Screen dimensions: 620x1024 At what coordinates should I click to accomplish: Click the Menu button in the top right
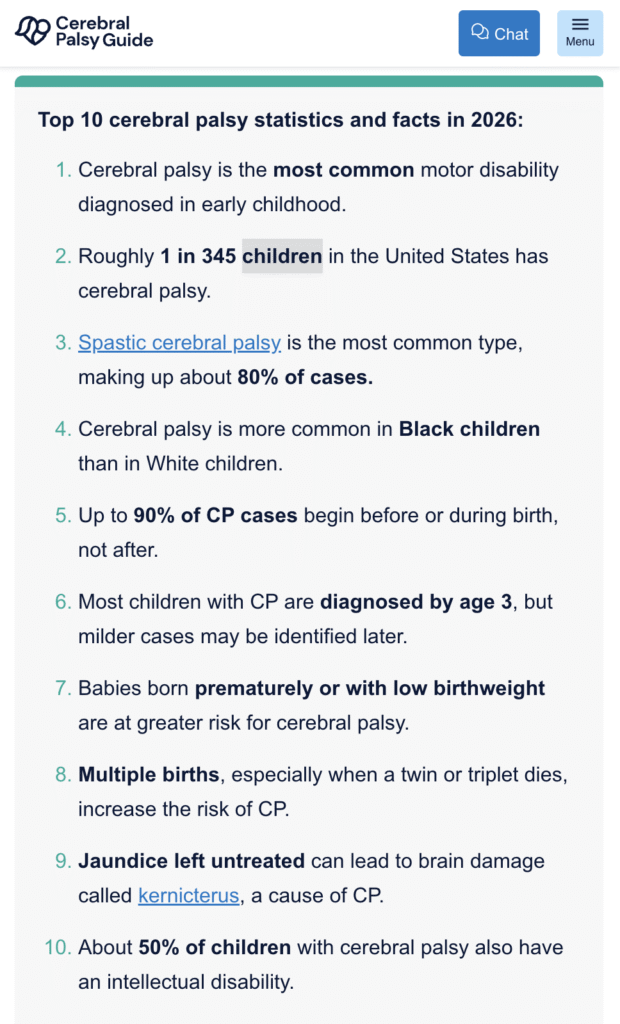(x=580, y=33)
